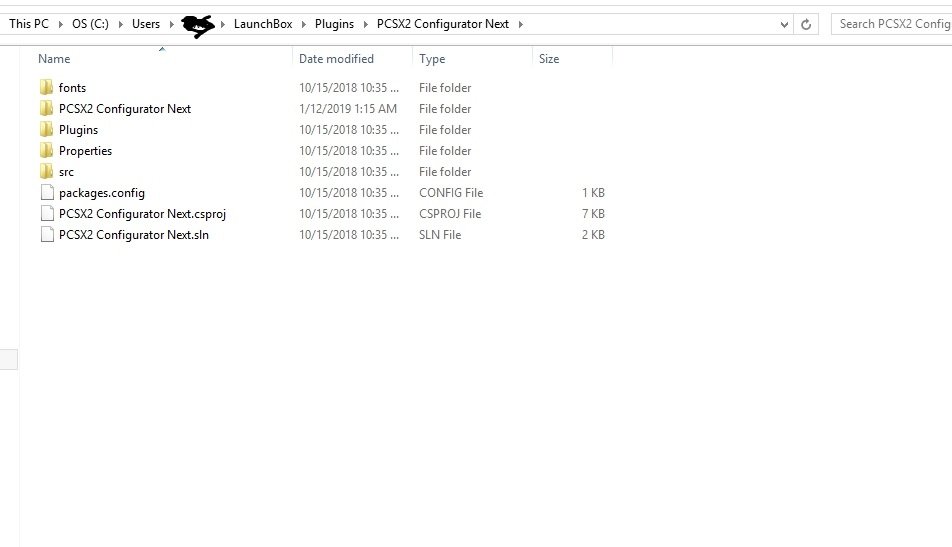Select the src folder icon

point(47,171)
